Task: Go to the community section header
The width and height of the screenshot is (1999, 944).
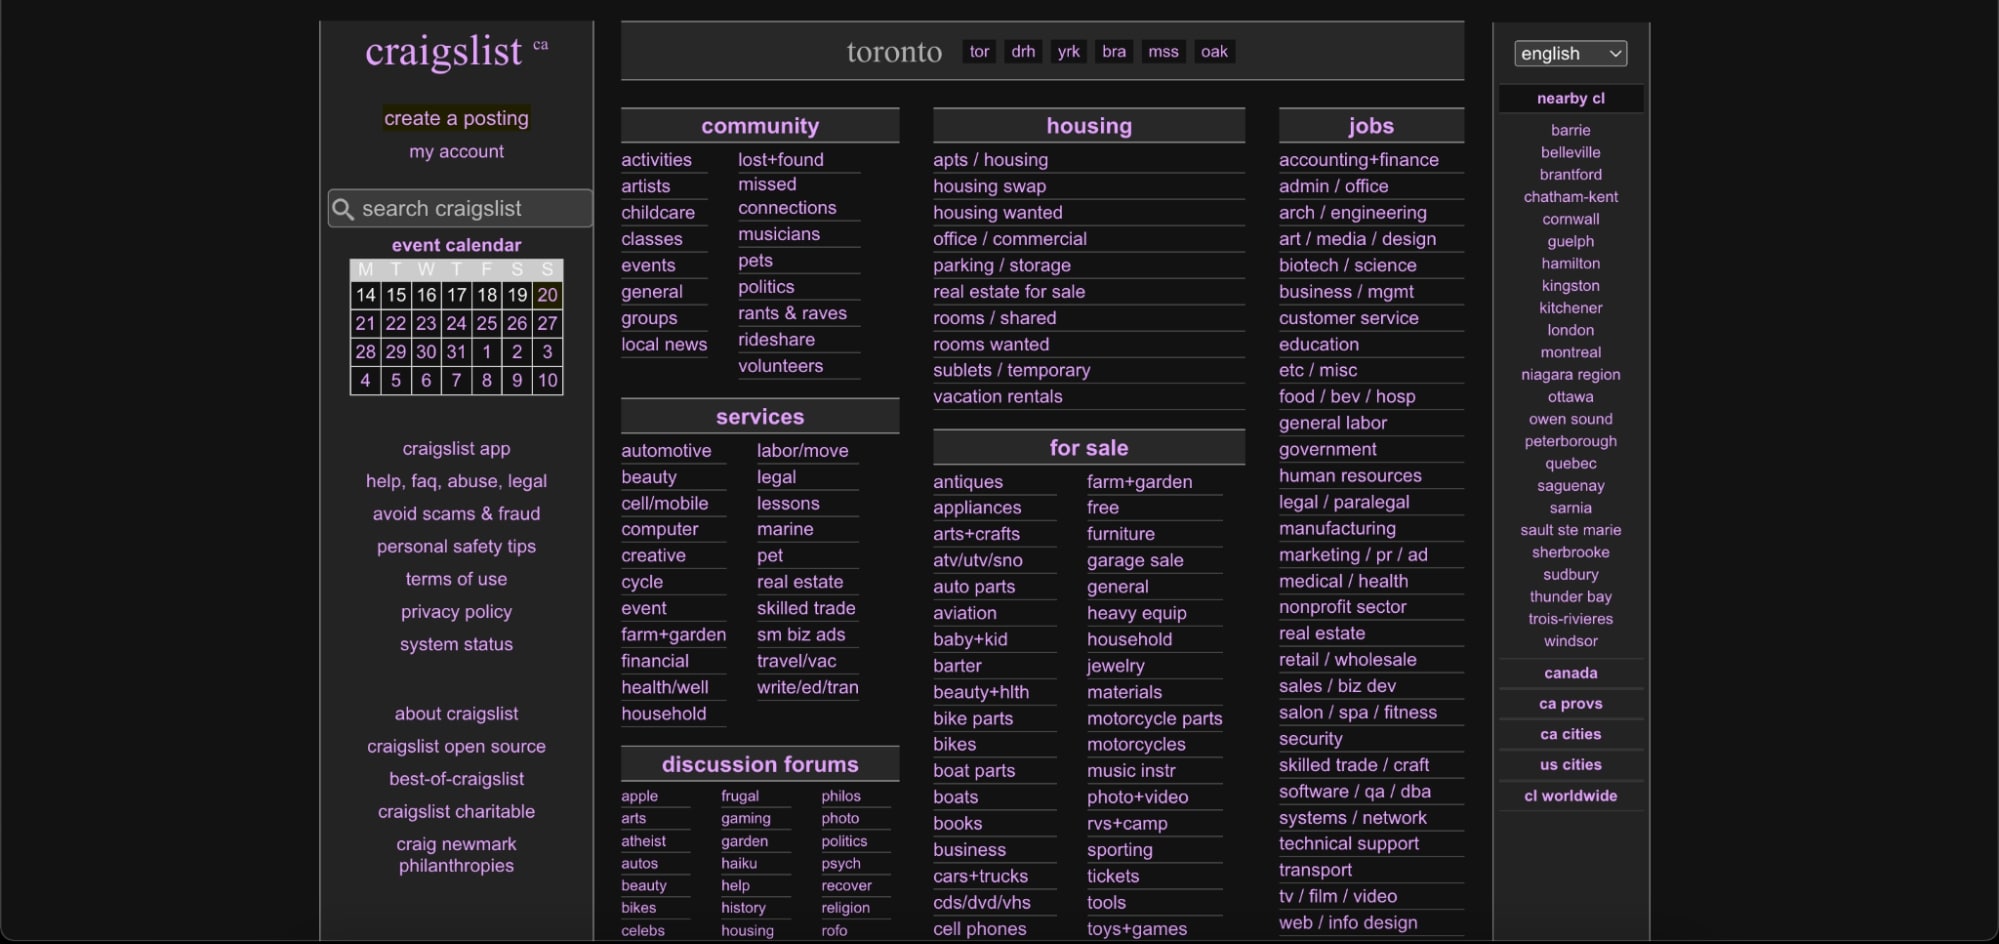Action: tap(759, 126)
